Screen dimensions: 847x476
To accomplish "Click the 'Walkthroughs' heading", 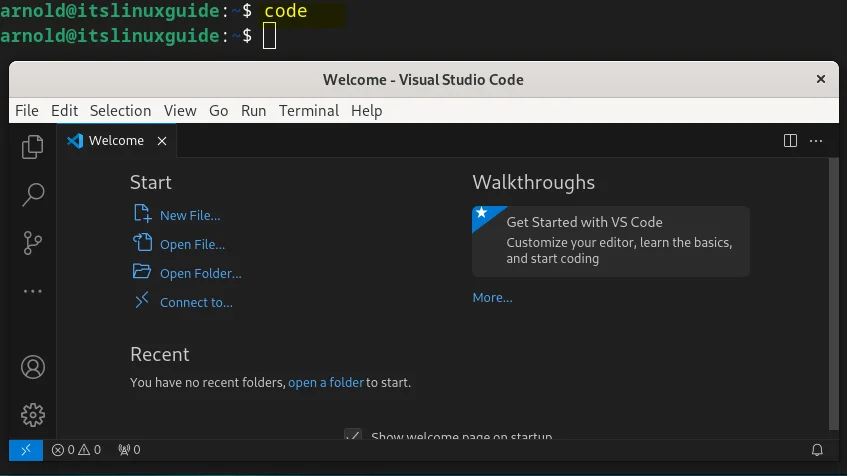I will (x=534, y=183).
